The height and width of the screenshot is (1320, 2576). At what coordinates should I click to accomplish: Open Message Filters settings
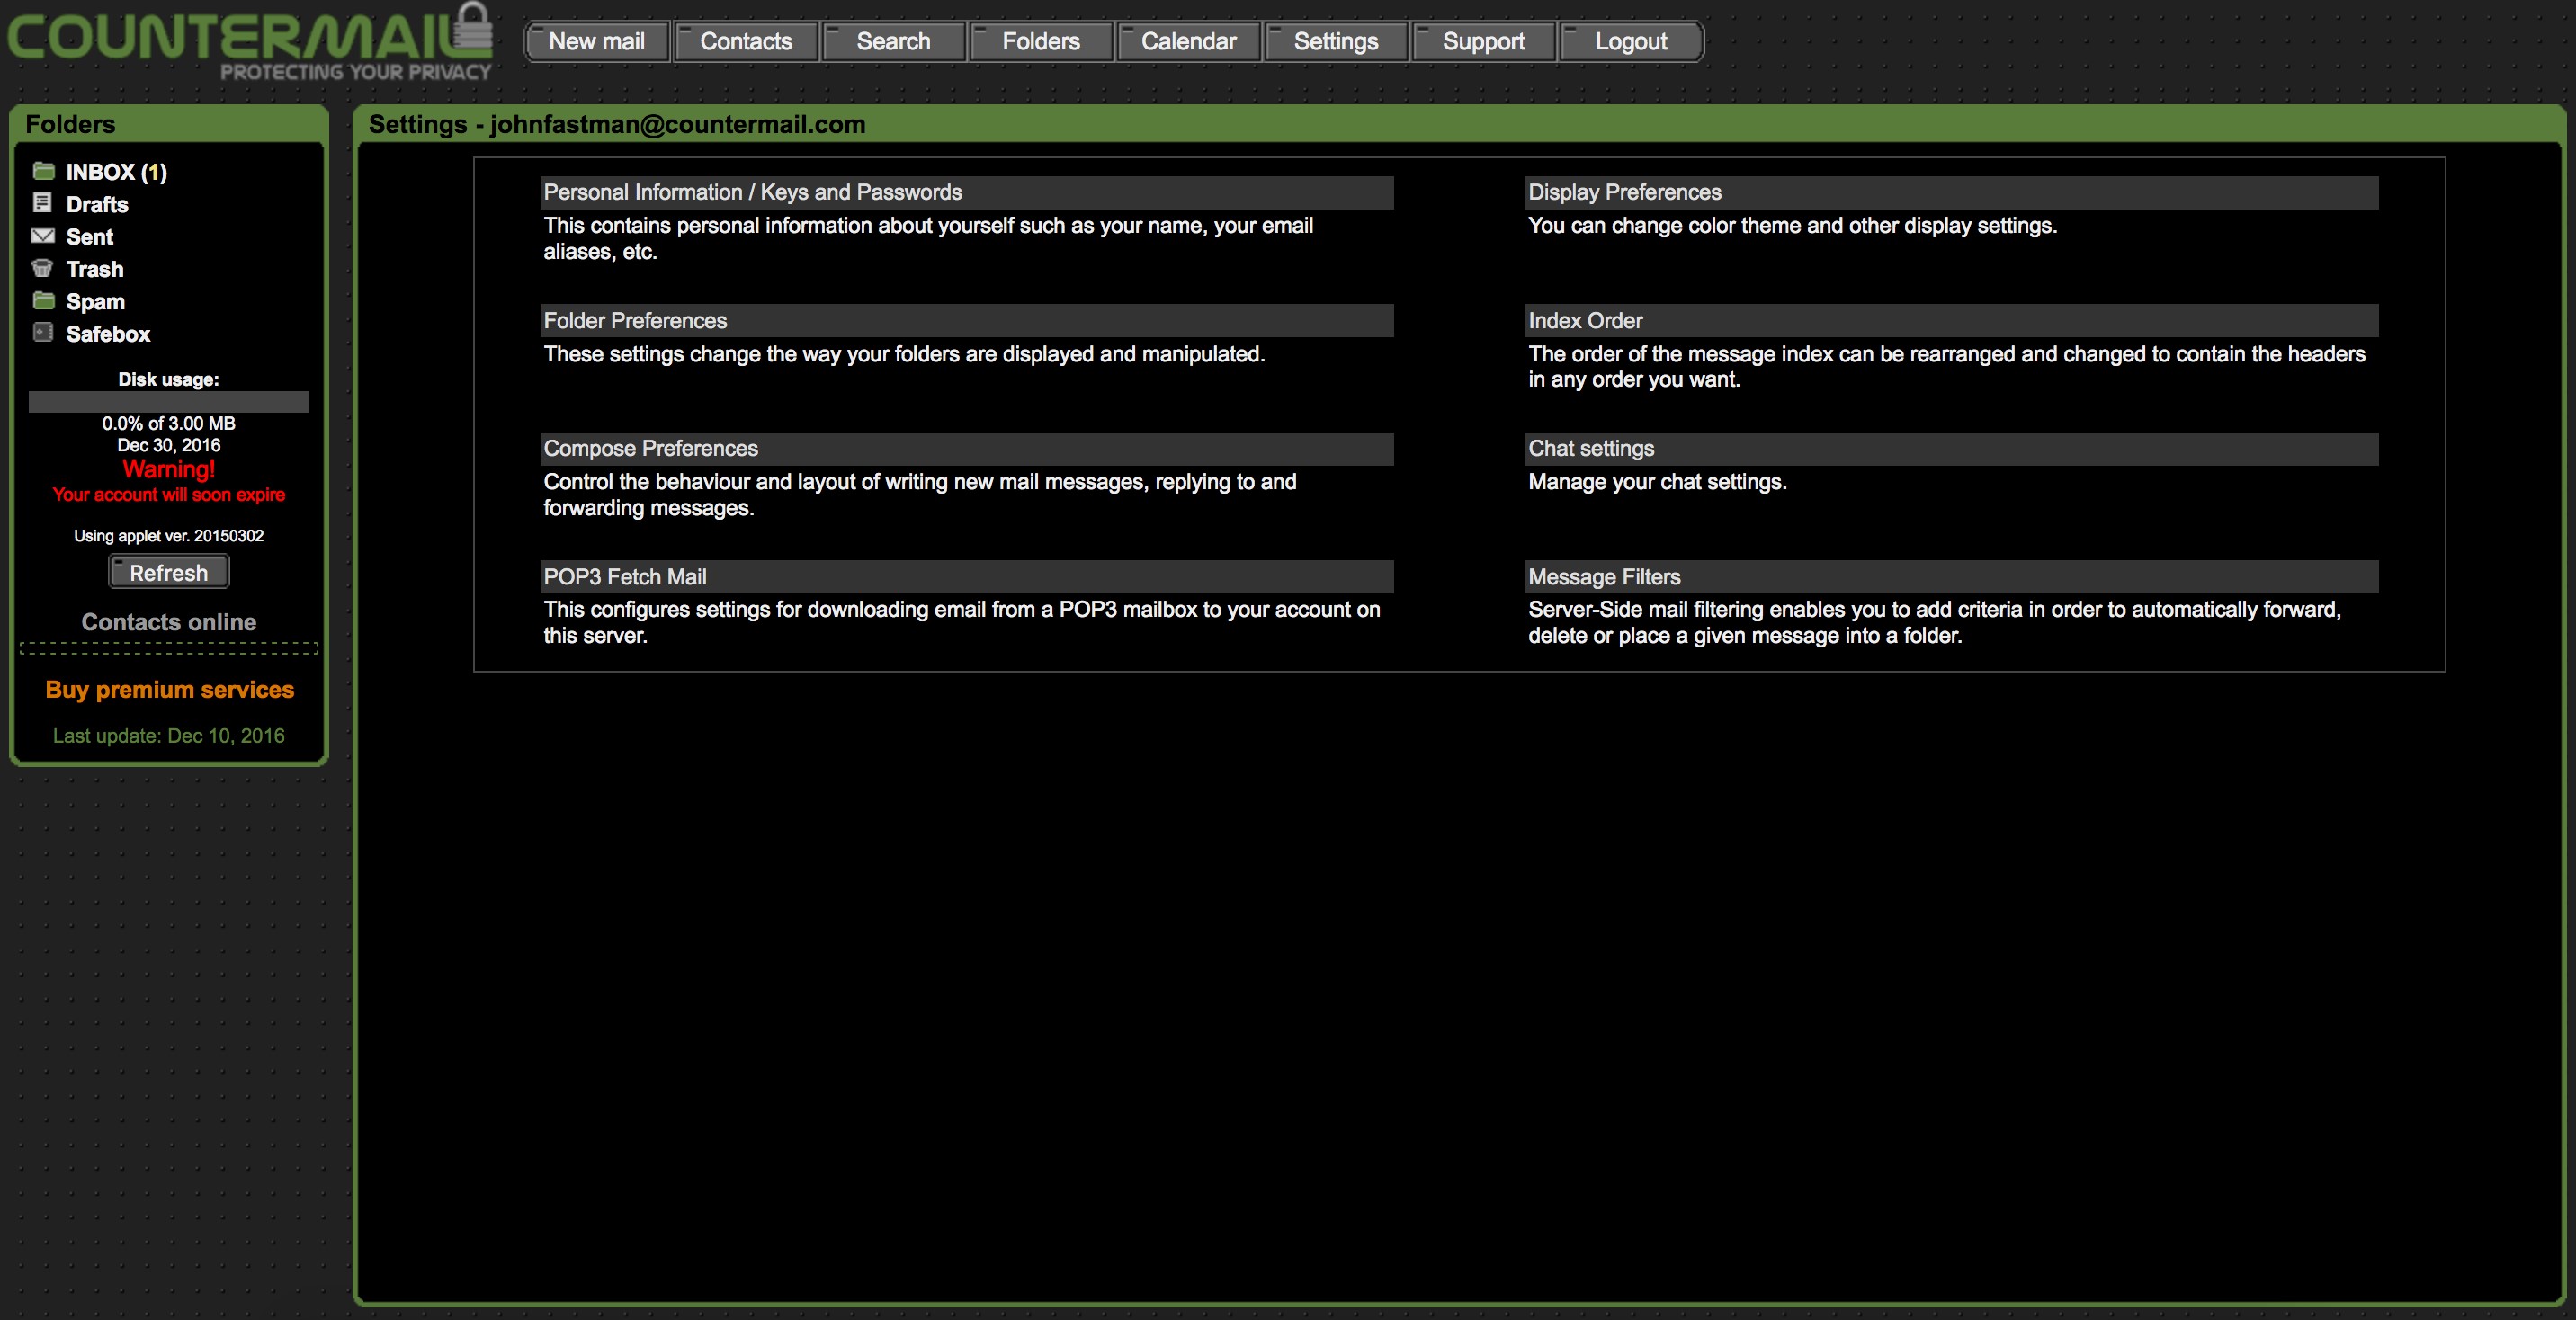(x=1603, y=577)
